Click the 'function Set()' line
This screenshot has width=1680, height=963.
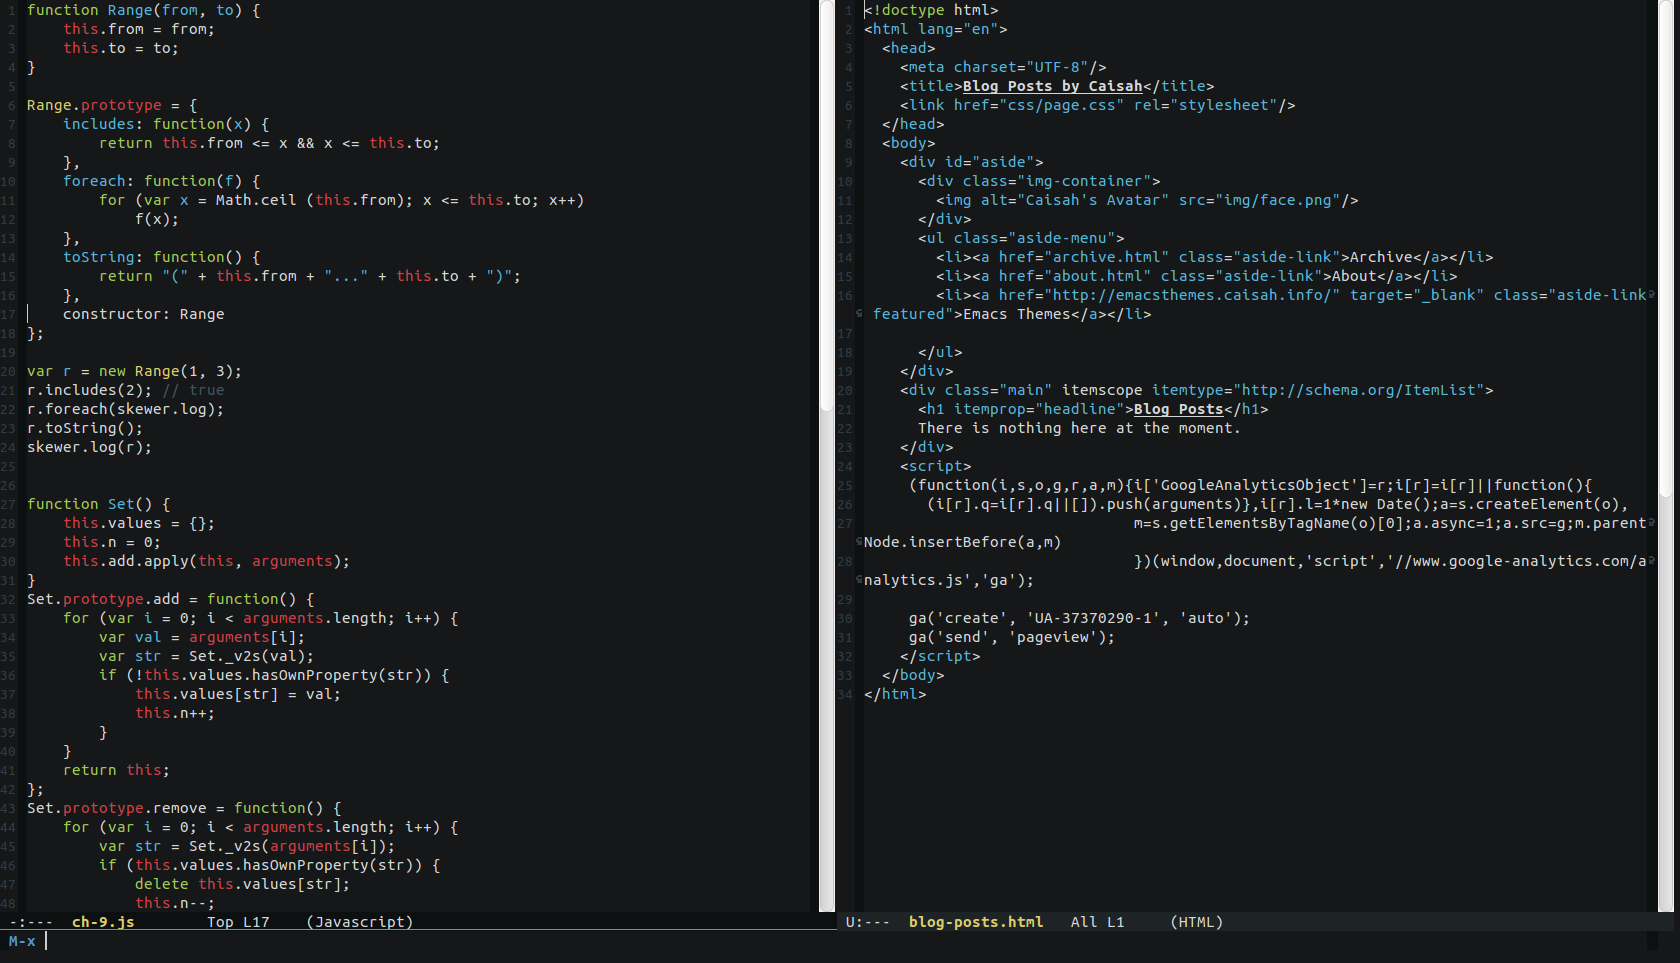pyautogui.click(x=98, y=504)
